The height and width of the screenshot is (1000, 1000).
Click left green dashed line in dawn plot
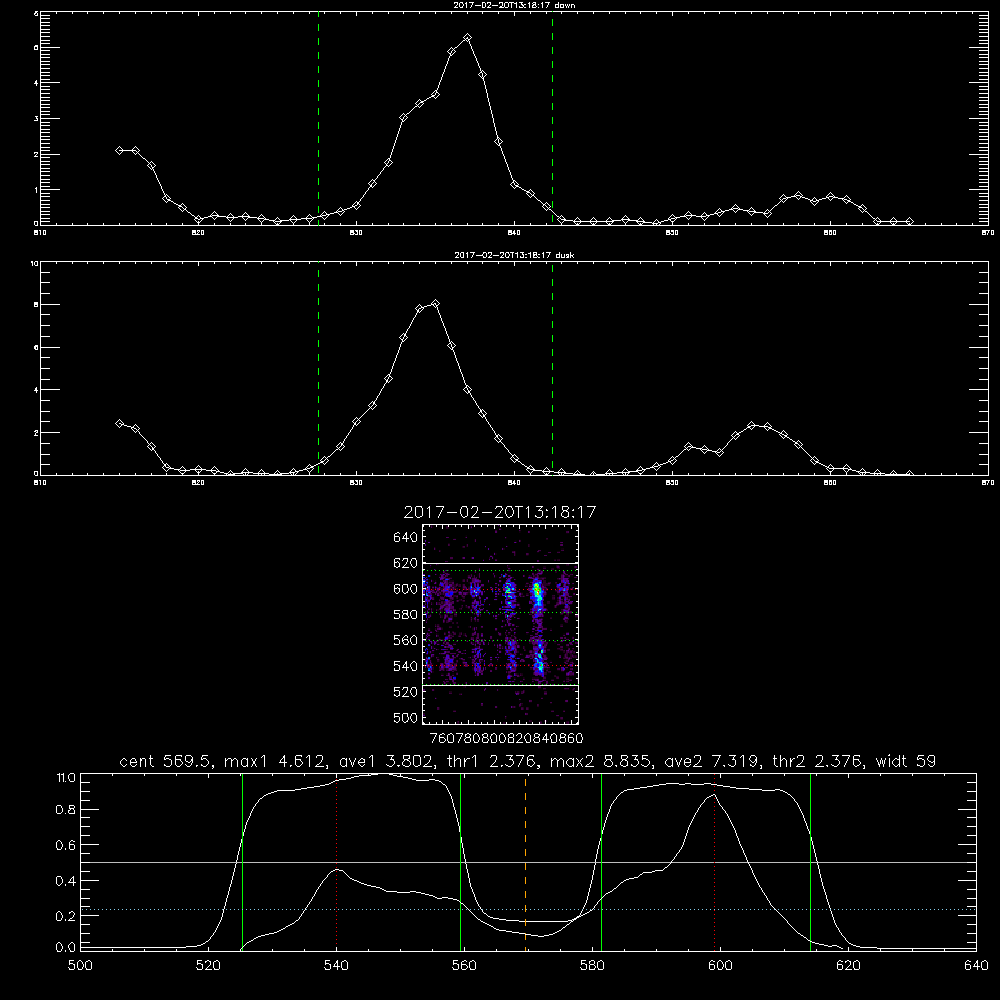318,118
